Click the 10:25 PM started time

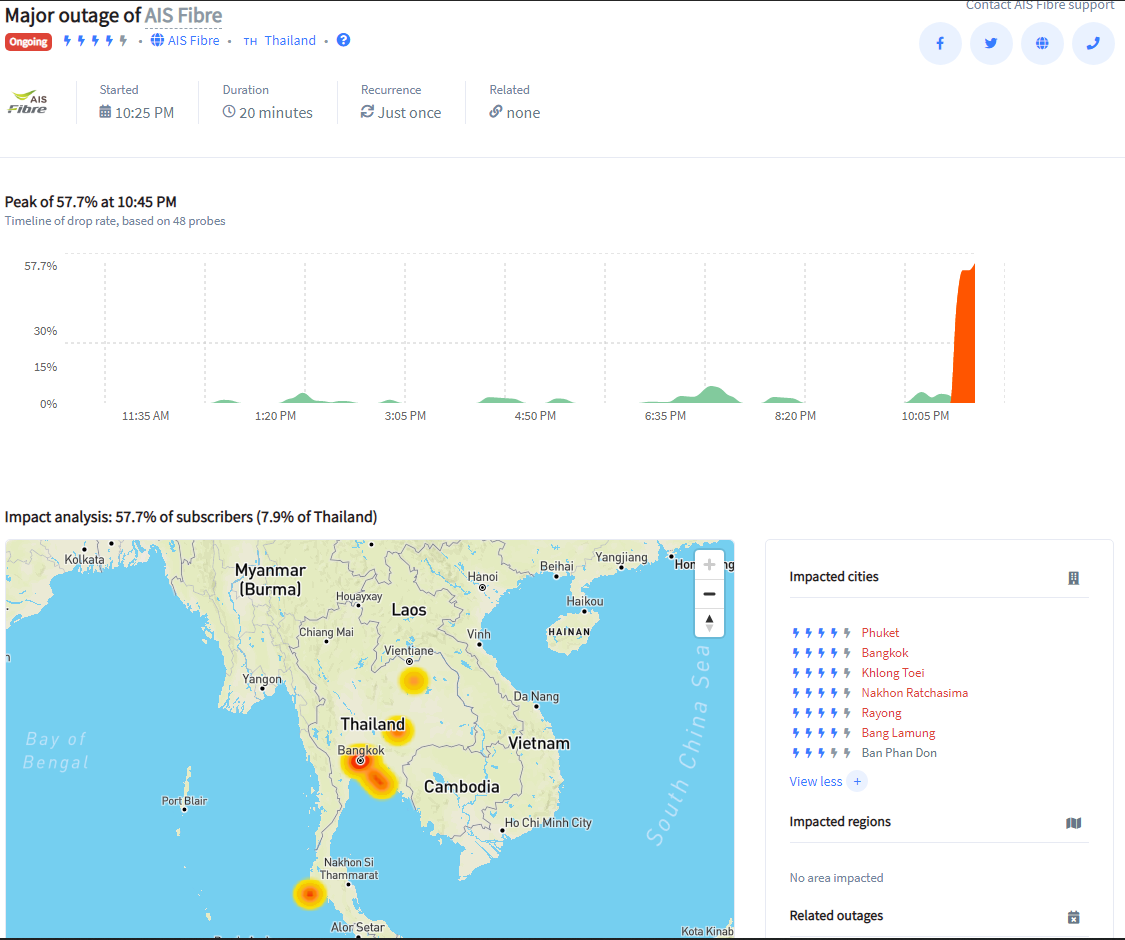tap(144, 113)
